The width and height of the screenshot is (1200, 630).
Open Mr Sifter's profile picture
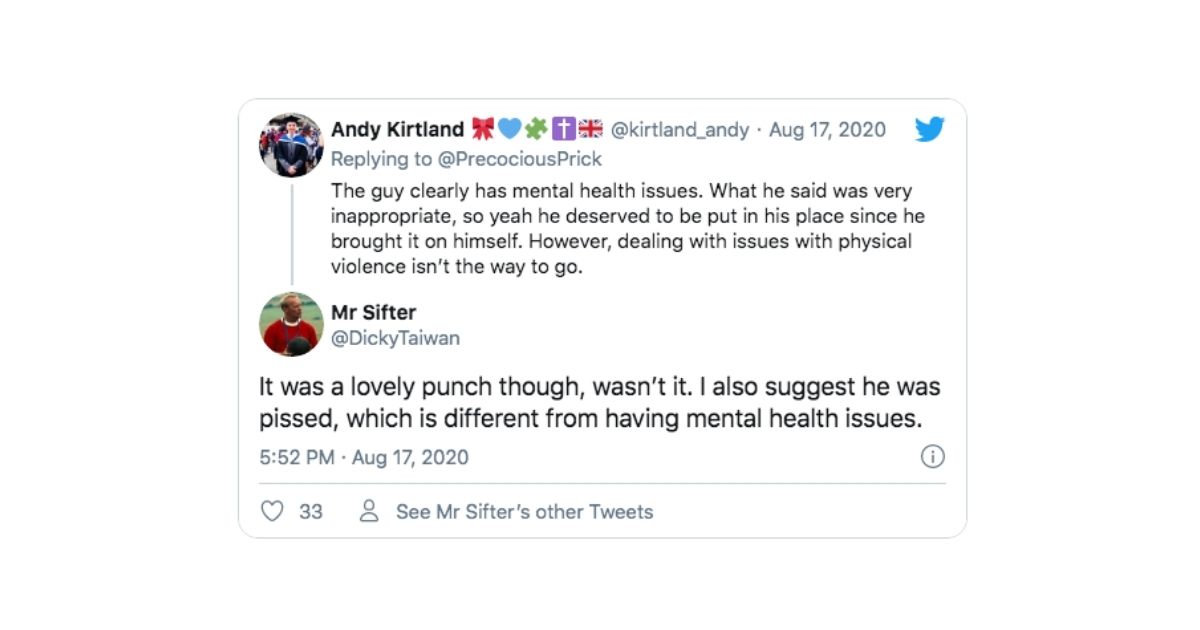coord(291,324)
